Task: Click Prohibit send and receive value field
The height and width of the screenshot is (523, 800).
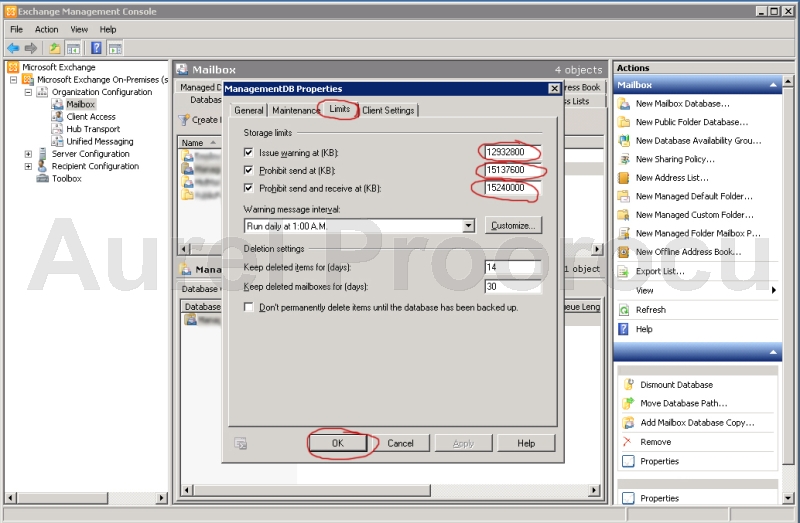Action: [513, 188]
